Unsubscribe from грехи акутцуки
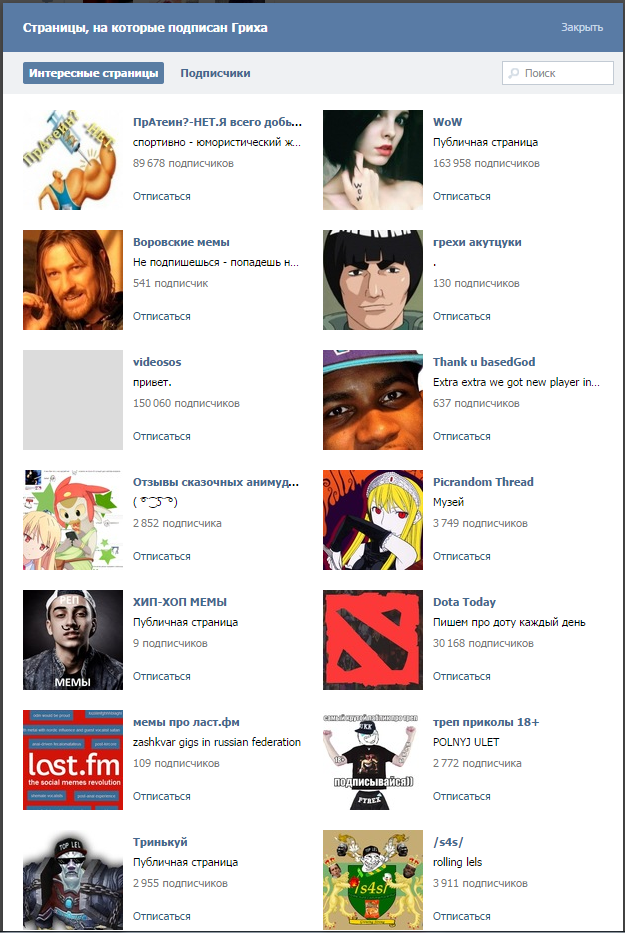The width and height of the screenshot is (625, 933). tap(461, 316)
